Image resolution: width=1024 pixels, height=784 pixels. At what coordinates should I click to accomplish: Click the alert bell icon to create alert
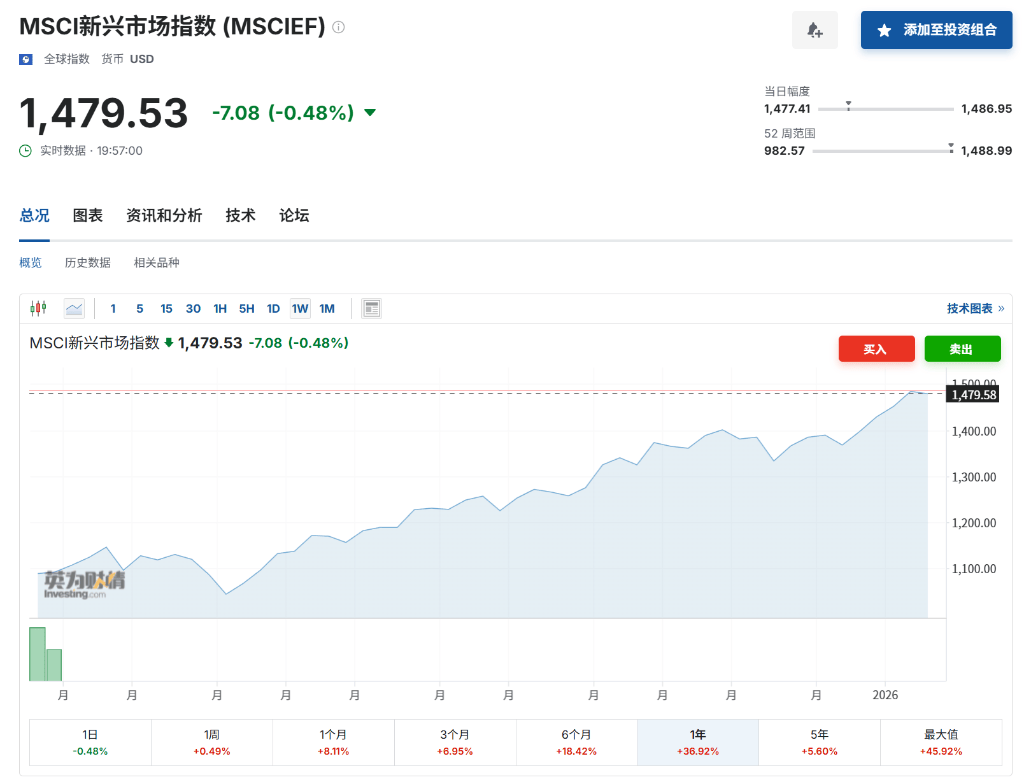pyautogui.click(x=814, y=30)
